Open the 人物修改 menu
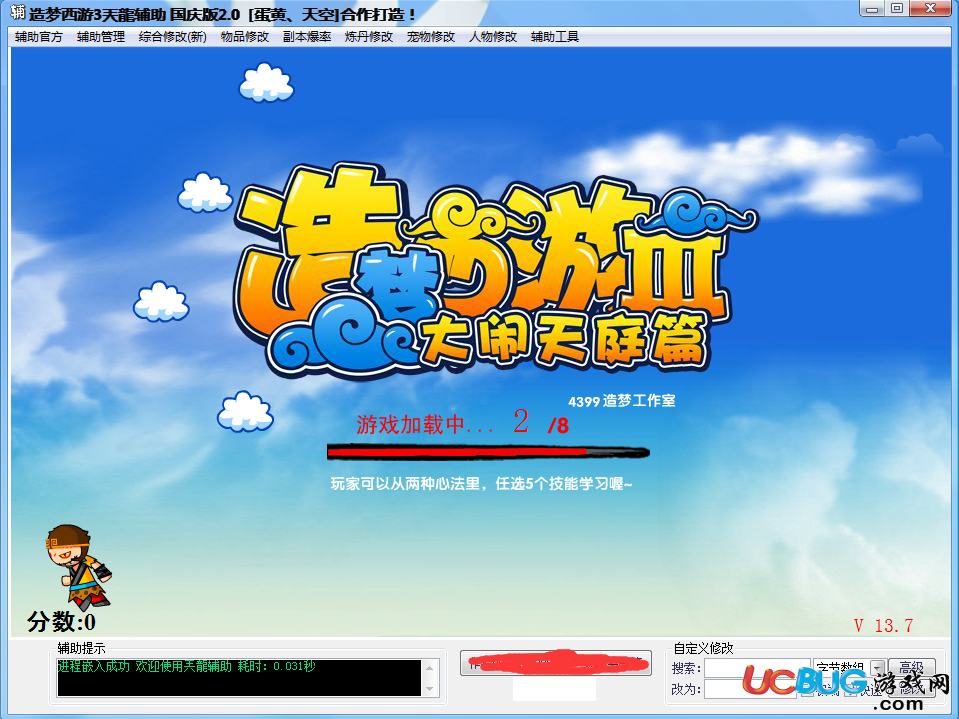 [x=493, y=37]
